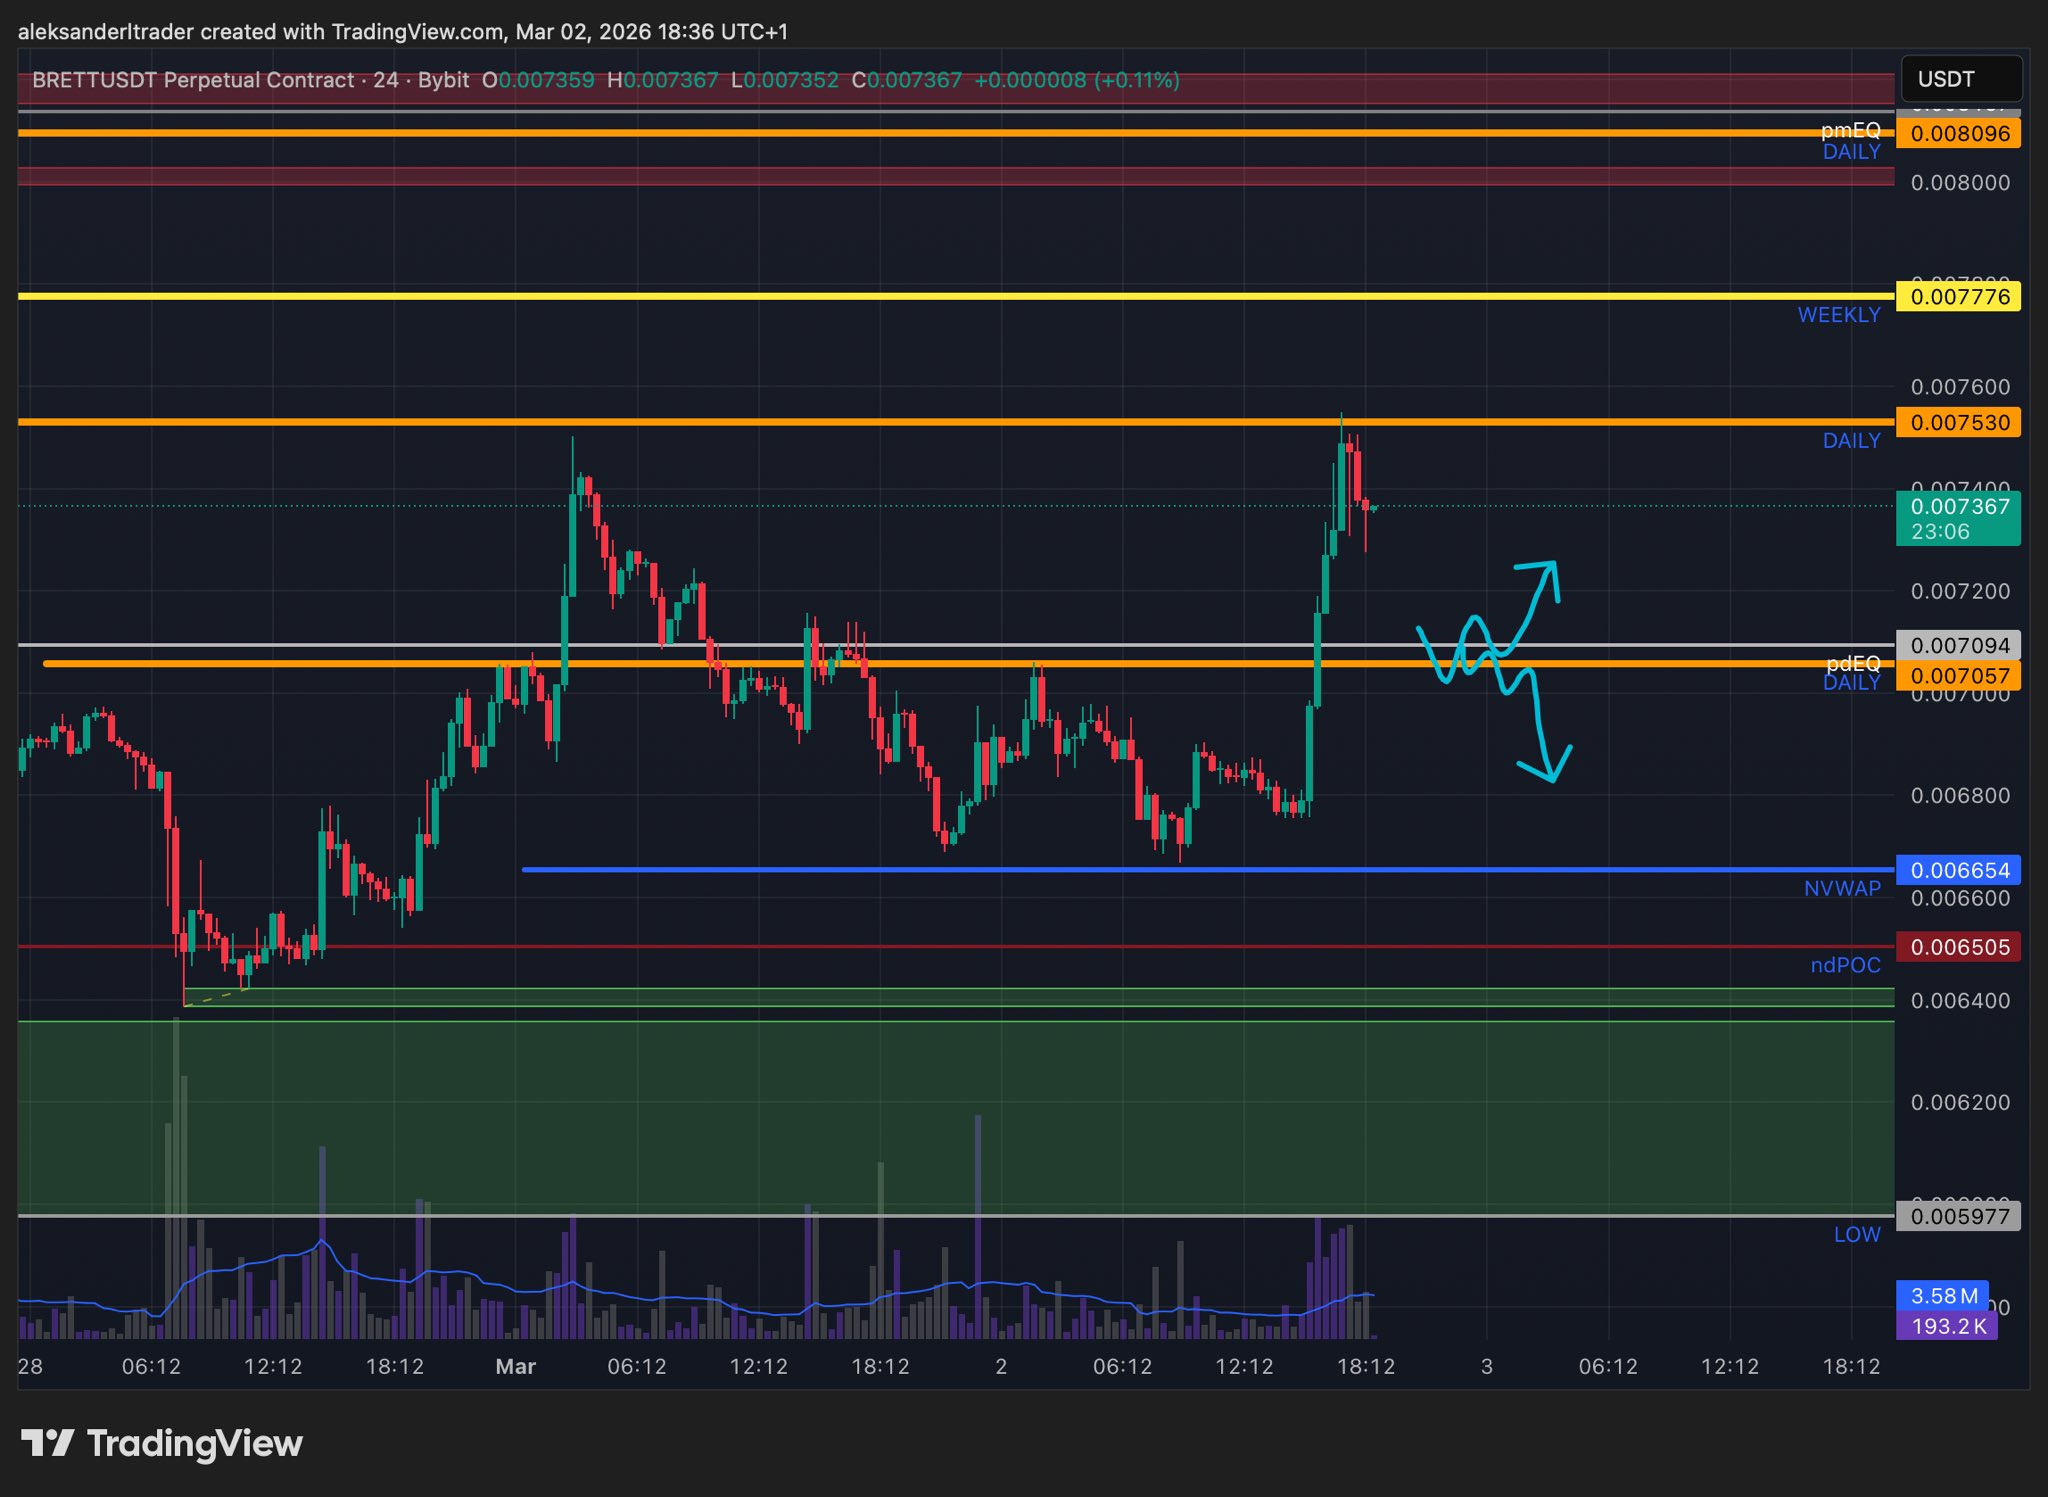
Task: Click the TradingView logo at bottom
Action: click(162, 1443)
